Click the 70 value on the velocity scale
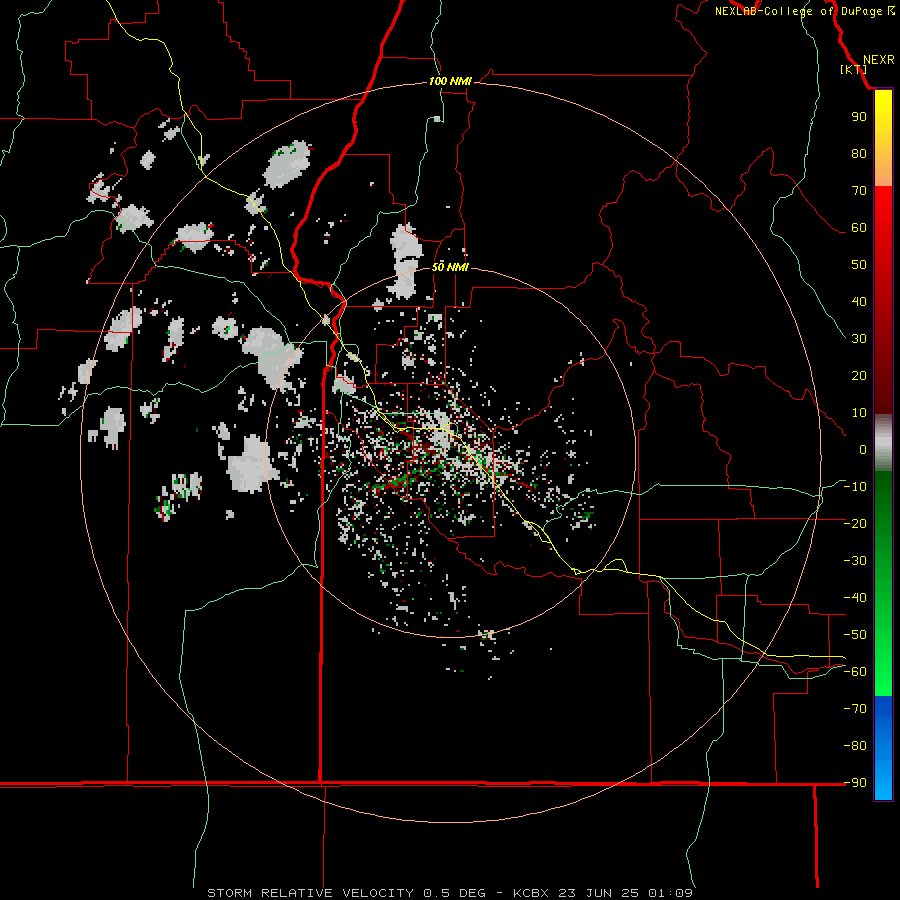The image size is (900, 900). click(x=859, y=191)
